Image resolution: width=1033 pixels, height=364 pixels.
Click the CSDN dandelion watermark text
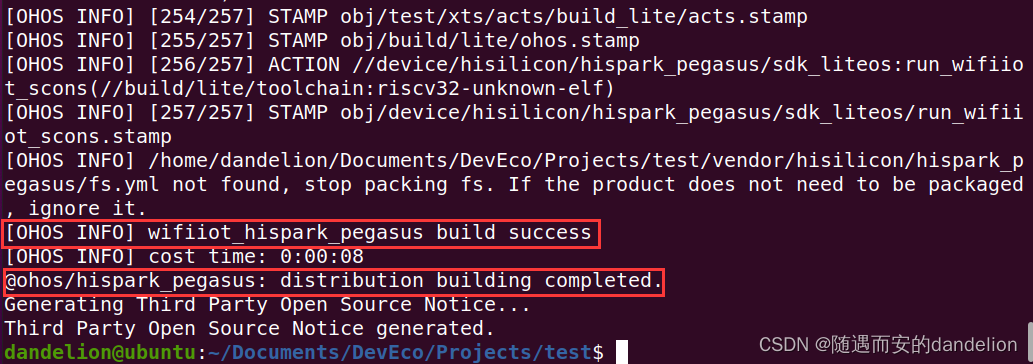[889, 344]
